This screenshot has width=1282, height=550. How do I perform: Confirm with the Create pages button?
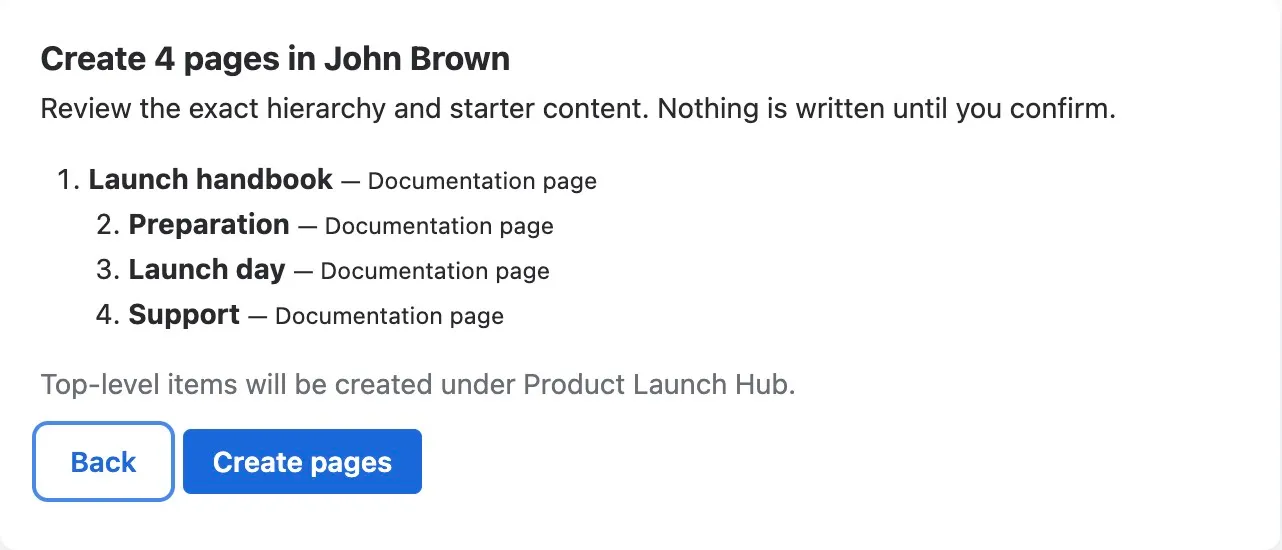302,462
